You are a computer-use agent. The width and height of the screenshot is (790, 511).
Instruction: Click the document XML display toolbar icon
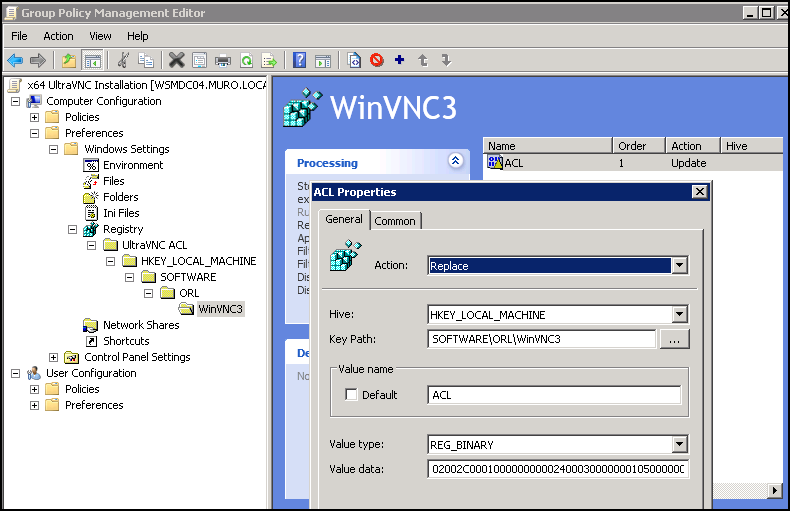pos(354,60)
